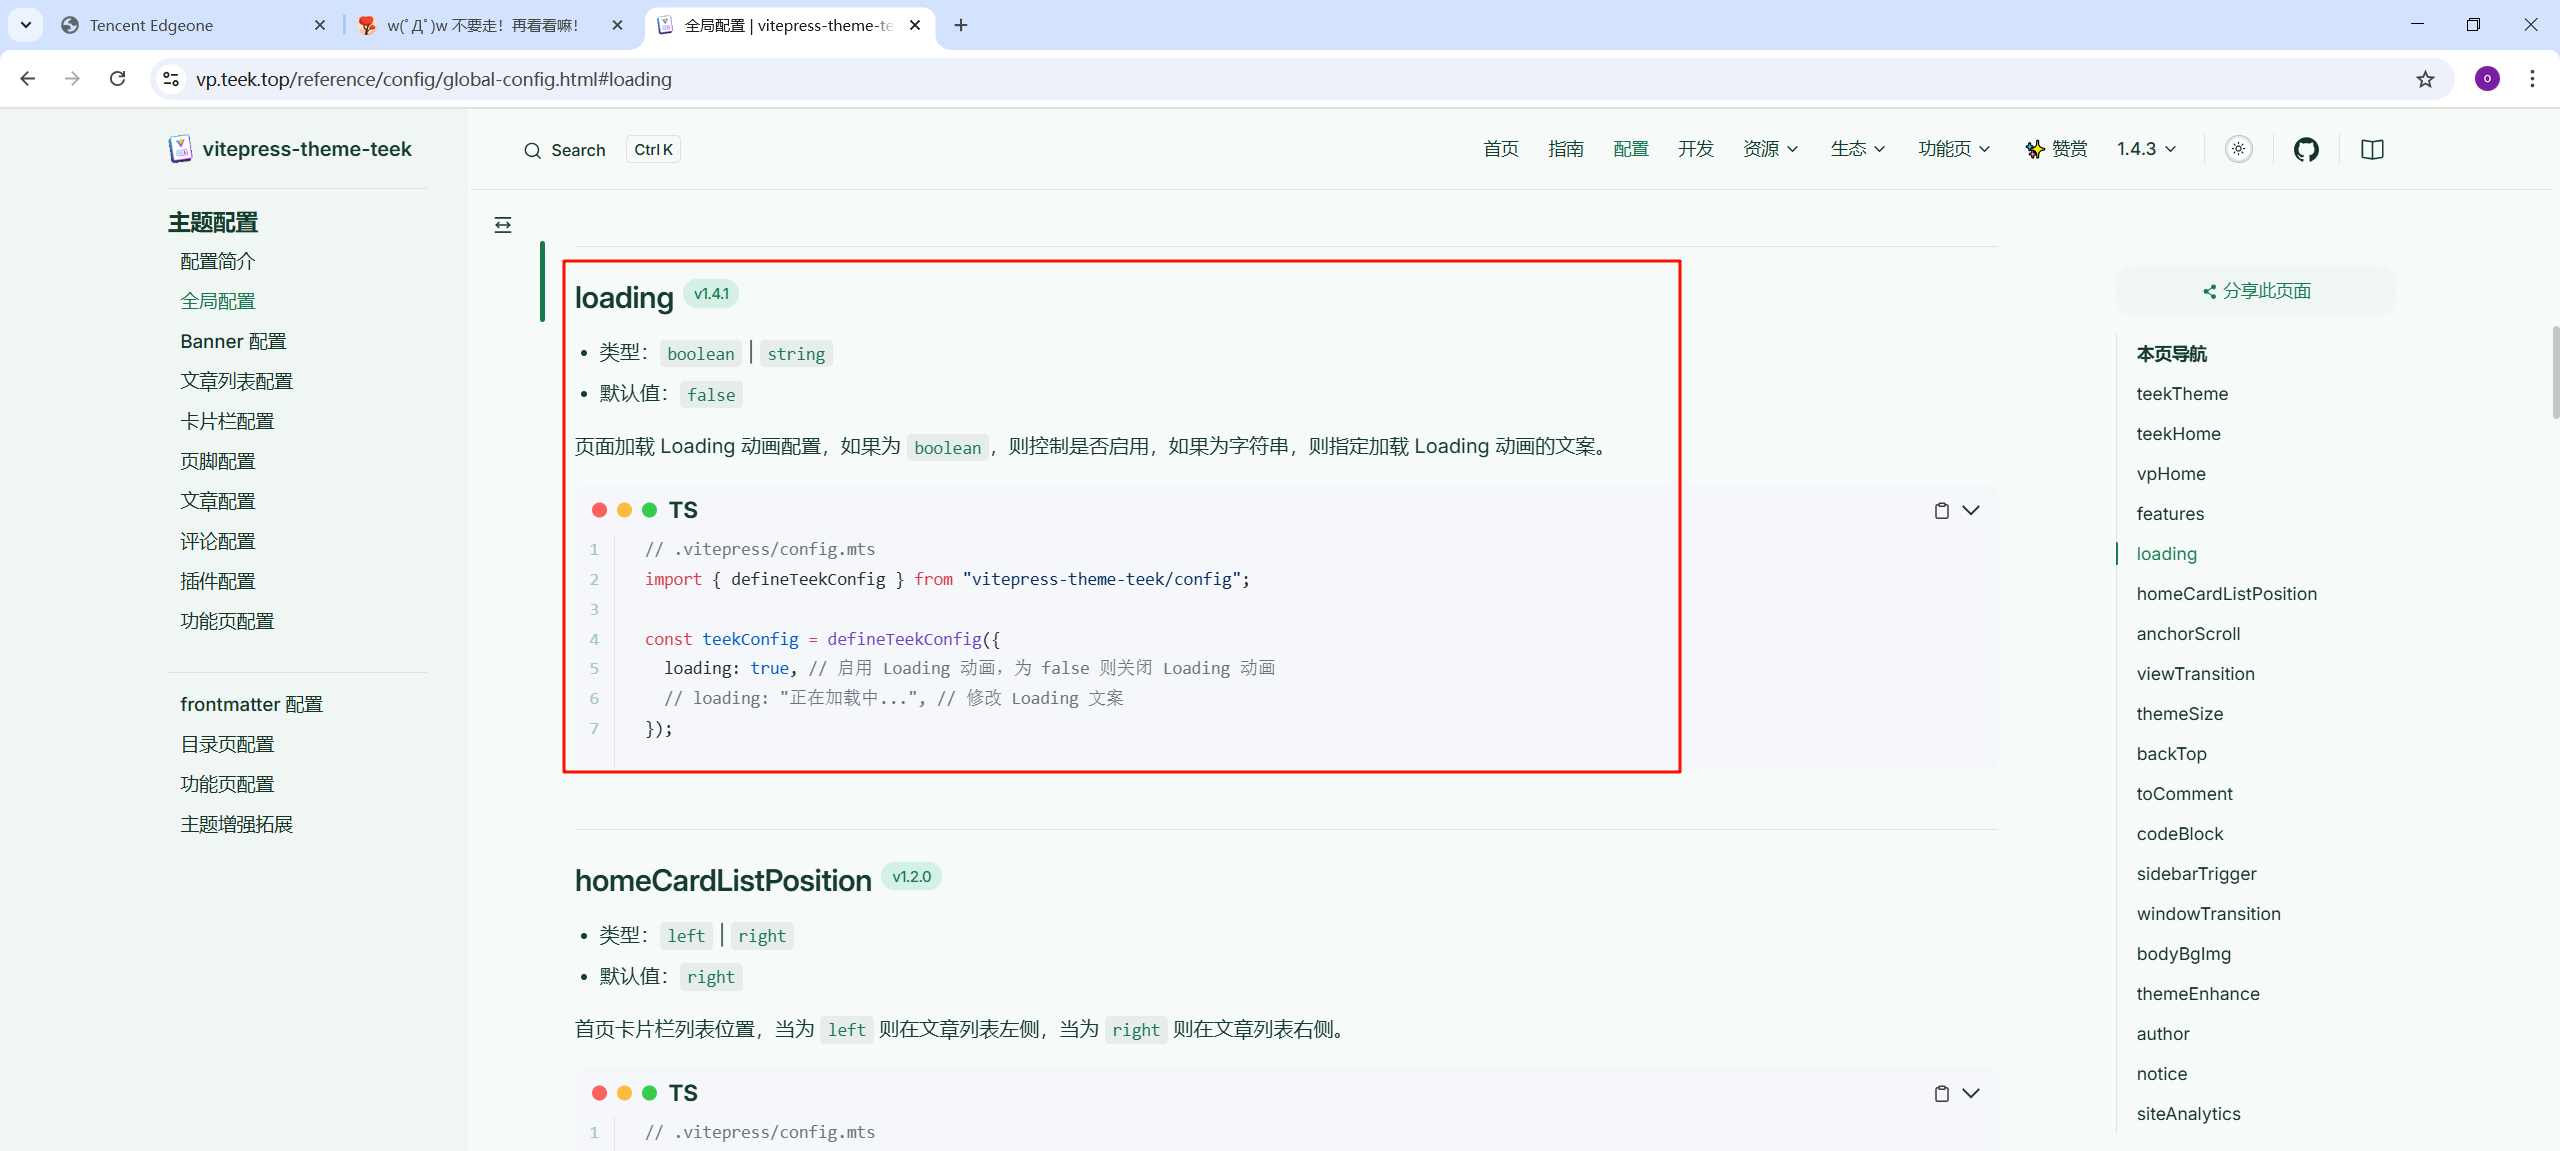Open the 指南 nav item

click(1566, 149)
